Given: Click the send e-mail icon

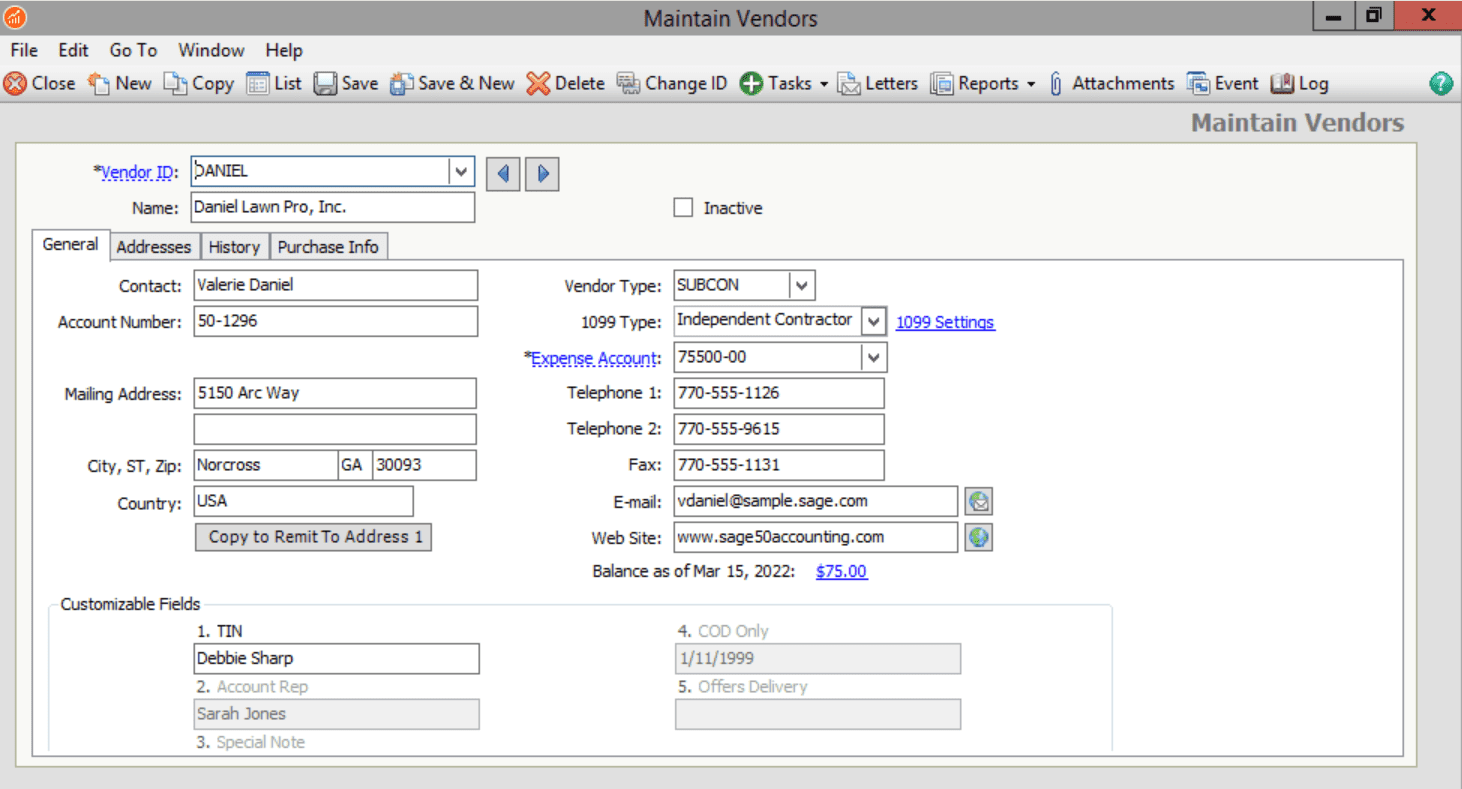Looking at the screenshot, I should pyautogui.click(x=979, y=501).
